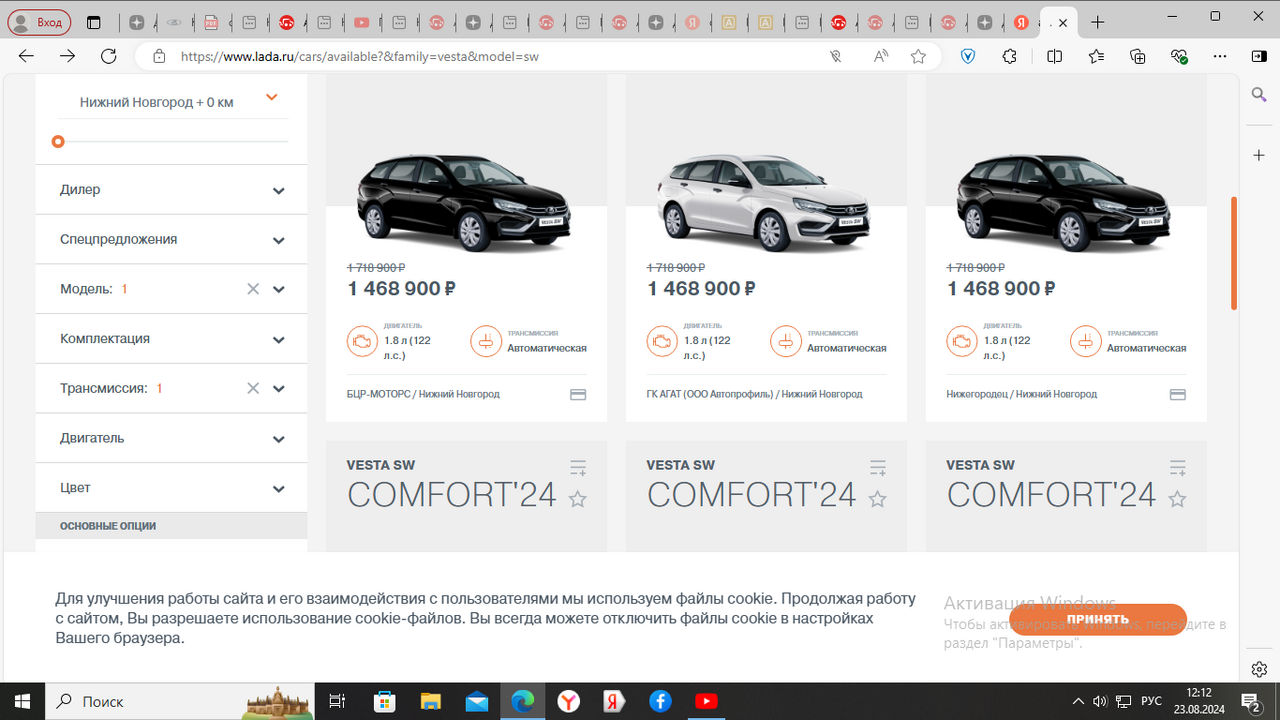Add a sidebar app with plus

1259,156
